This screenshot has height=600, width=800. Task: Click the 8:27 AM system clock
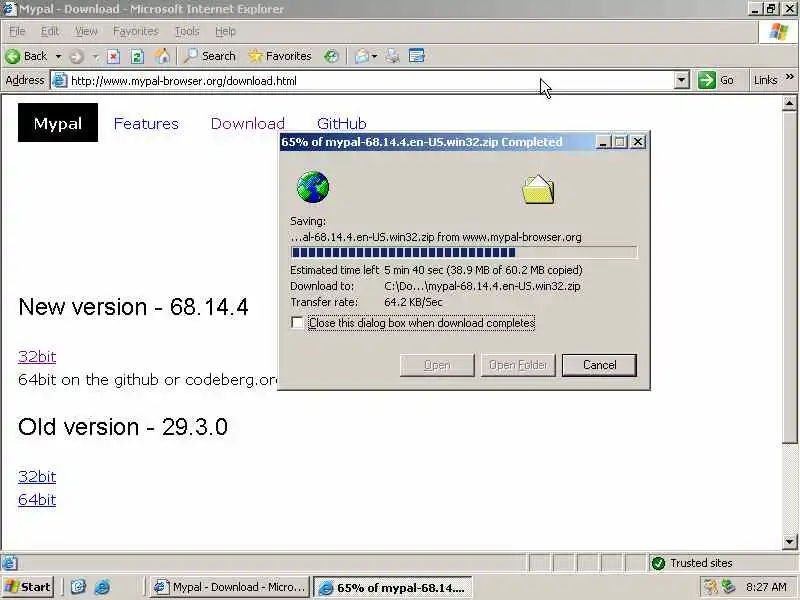(766, 587)
